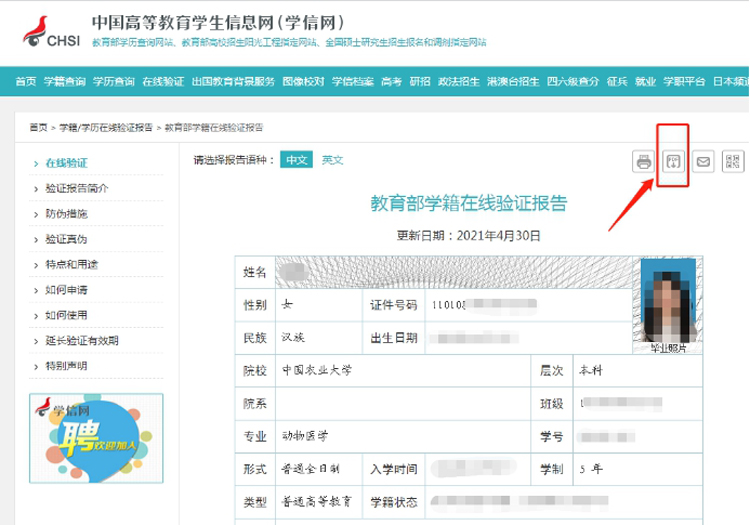Switch report language to 英文
Viewport: 750px width, 525px height.
pyautogui.click(x=332, y=160)
